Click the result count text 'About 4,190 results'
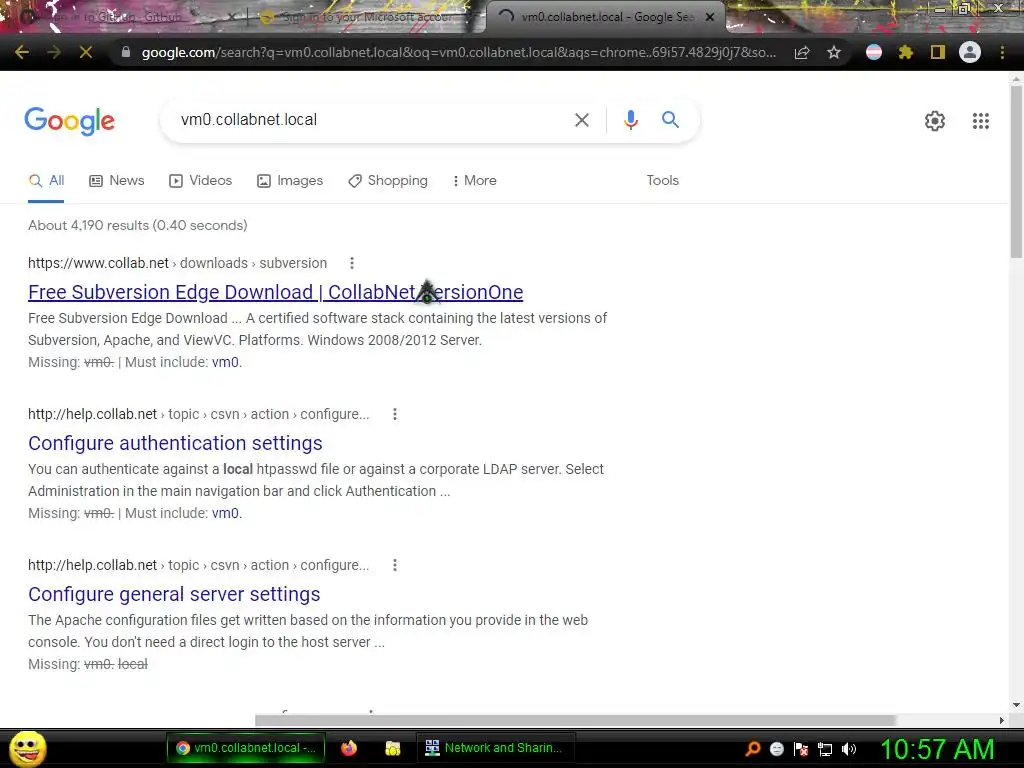 pyautogui.click(x=88, y=225)
